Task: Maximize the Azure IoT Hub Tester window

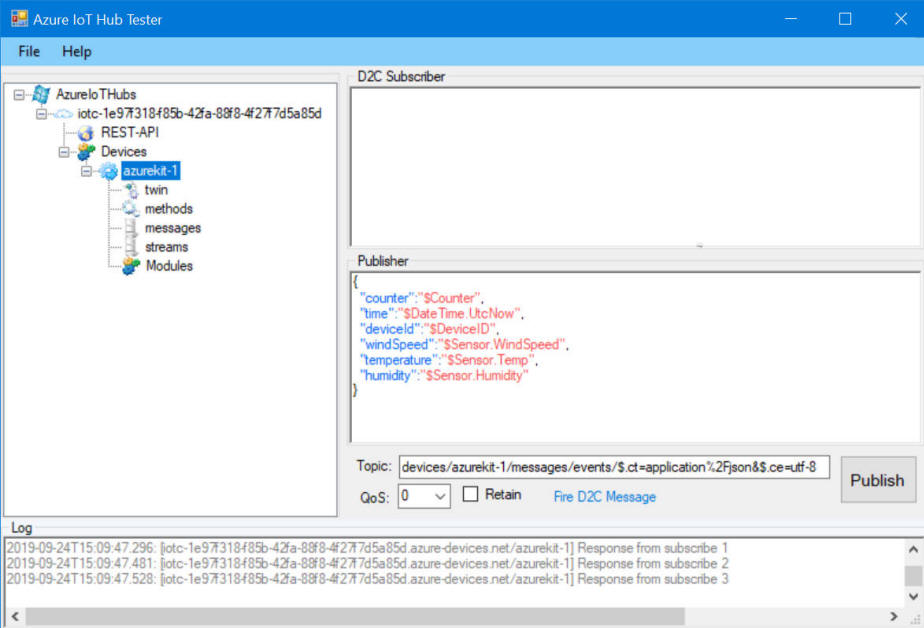Action: click(845, 19)
